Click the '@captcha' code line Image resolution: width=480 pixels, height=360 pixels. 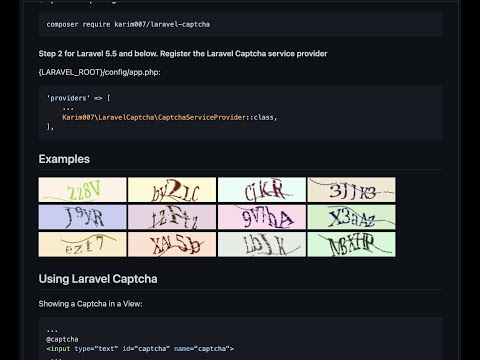pos(62,339)
